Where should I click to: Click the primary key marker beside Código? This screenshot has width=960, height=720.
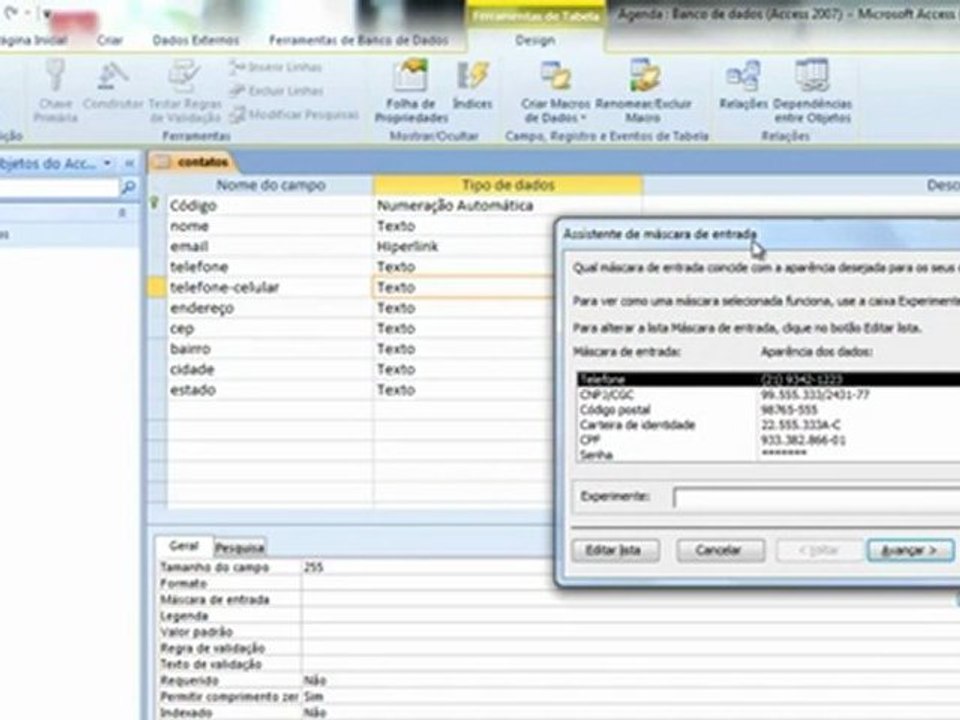point(156,203)
